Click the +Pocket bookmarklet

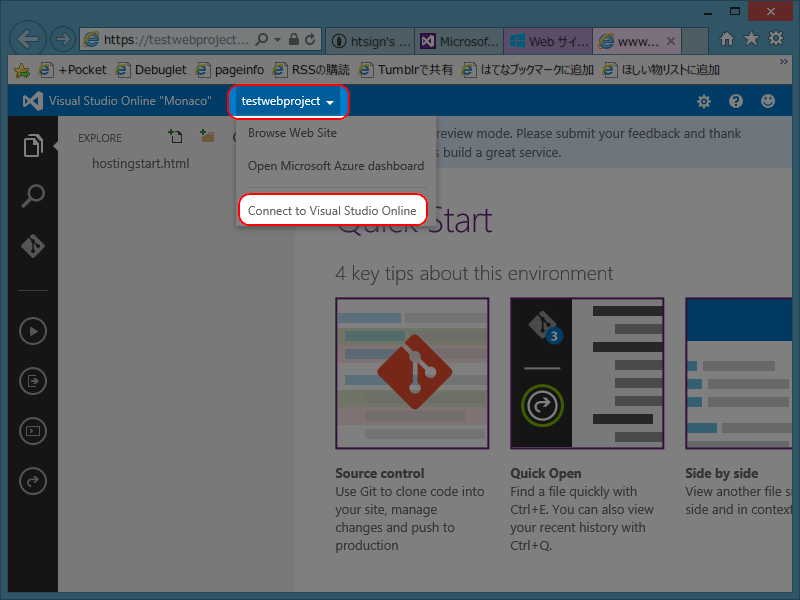point(73,70)
